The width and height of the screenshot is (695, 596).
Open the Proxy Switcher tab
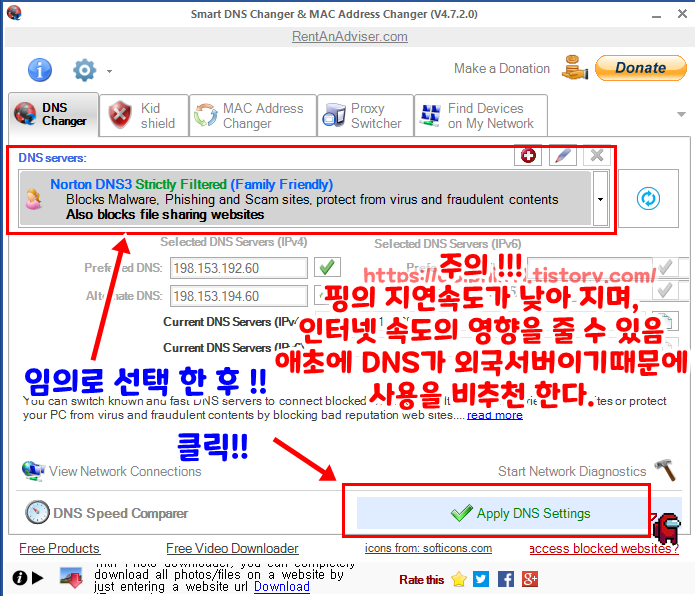[365, 115]
